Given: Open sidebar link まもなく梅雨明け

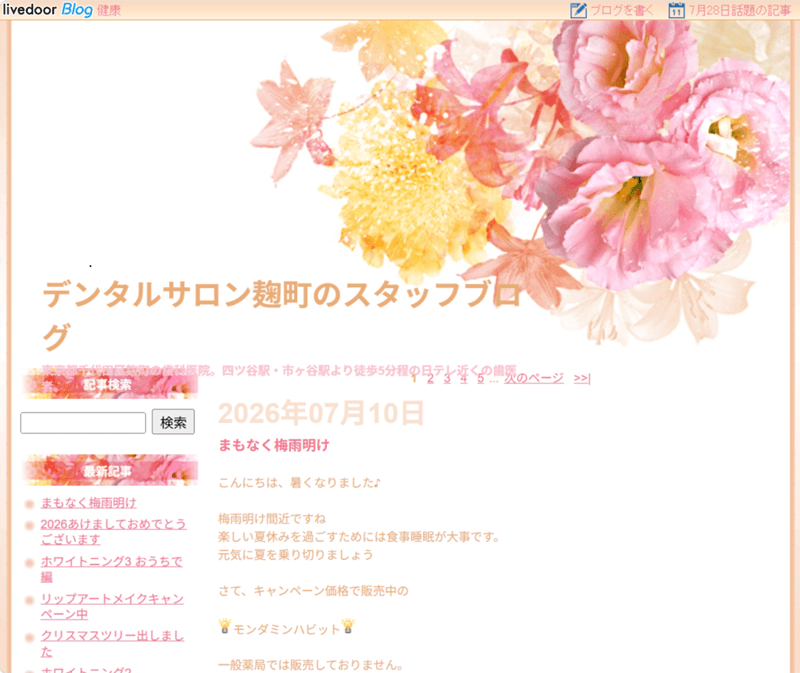Looking at the screenshot, I should 88,503.
